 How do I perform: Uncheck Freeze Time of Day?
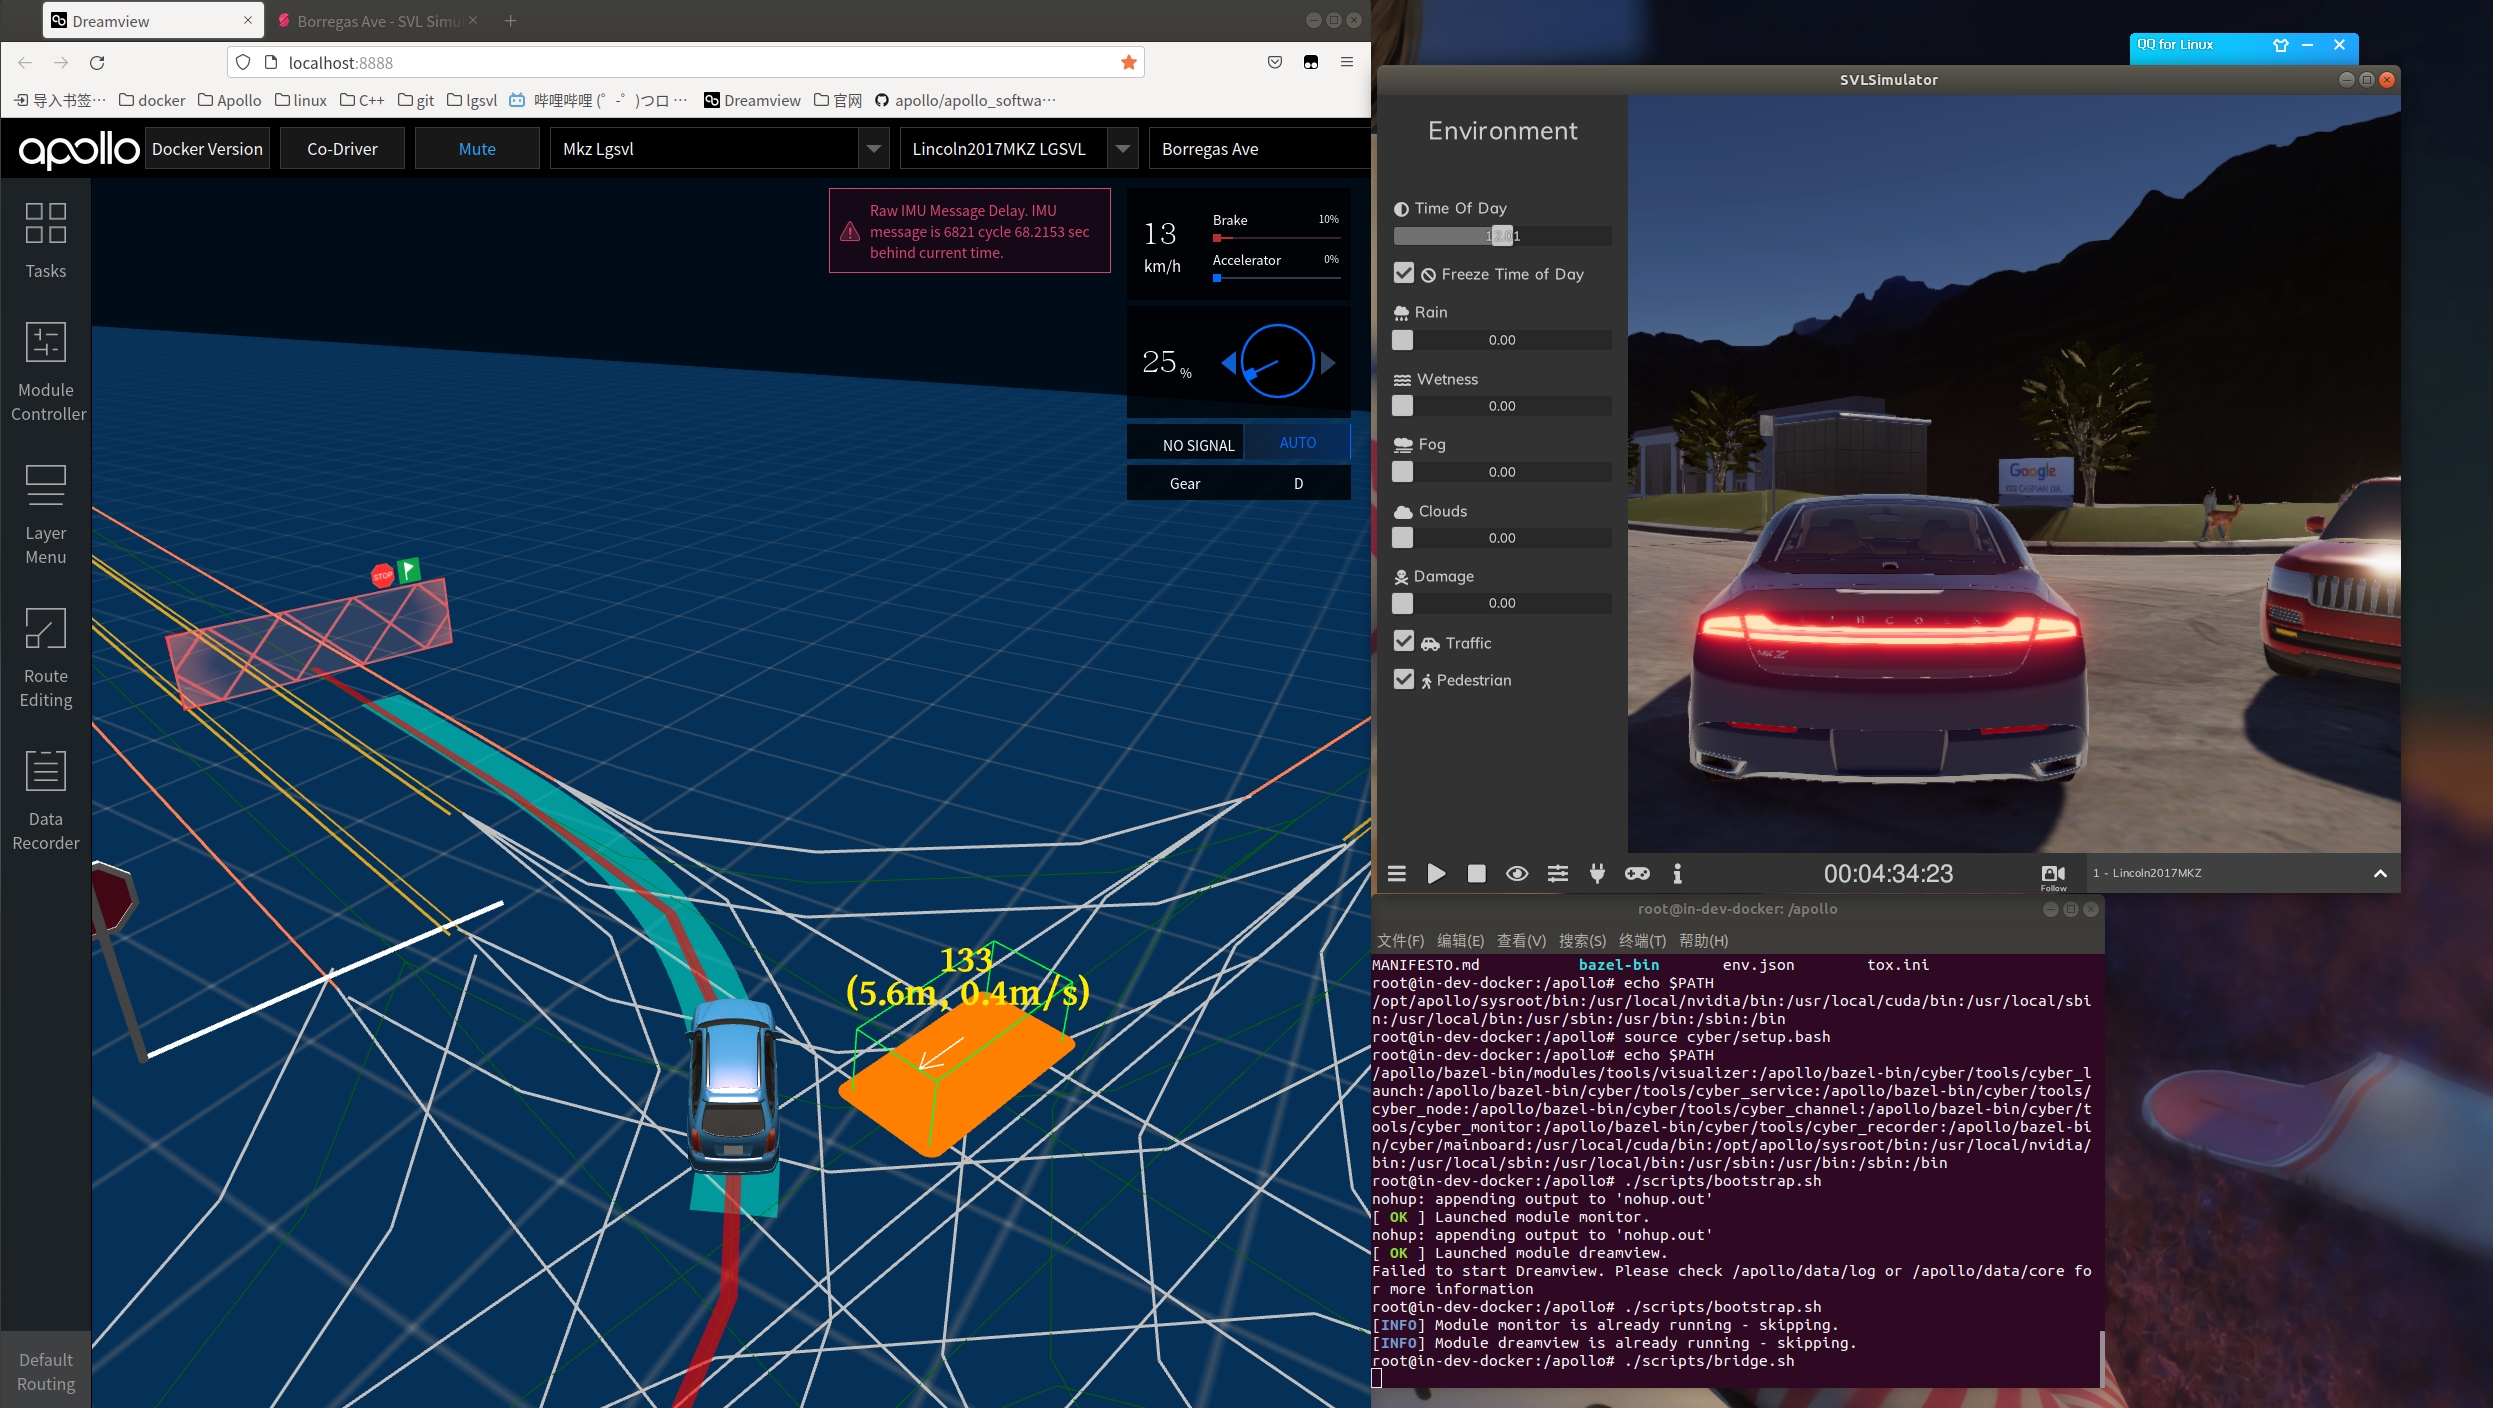[1404, 273]
